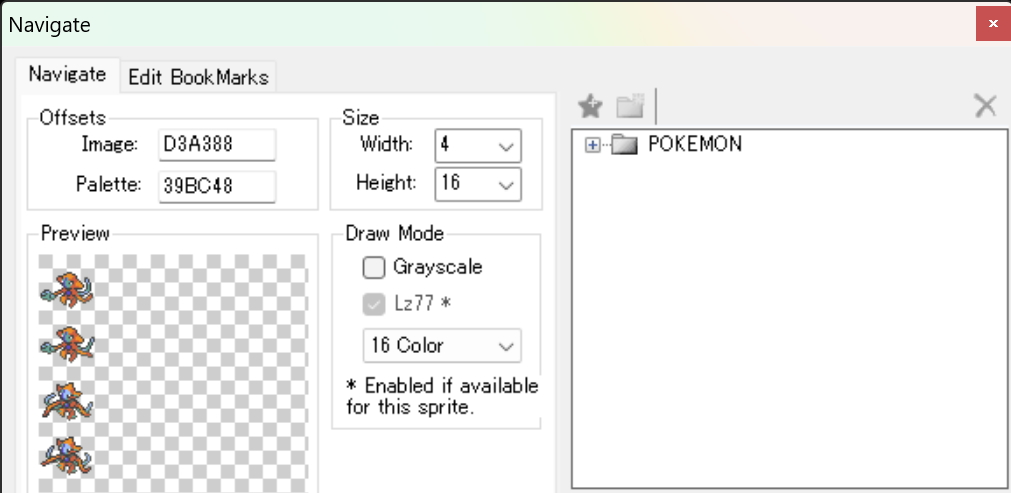Viewport: 1011px width, 493px height.
Task: Click the add bookmark star icon
Action: (x=590, y=106)
